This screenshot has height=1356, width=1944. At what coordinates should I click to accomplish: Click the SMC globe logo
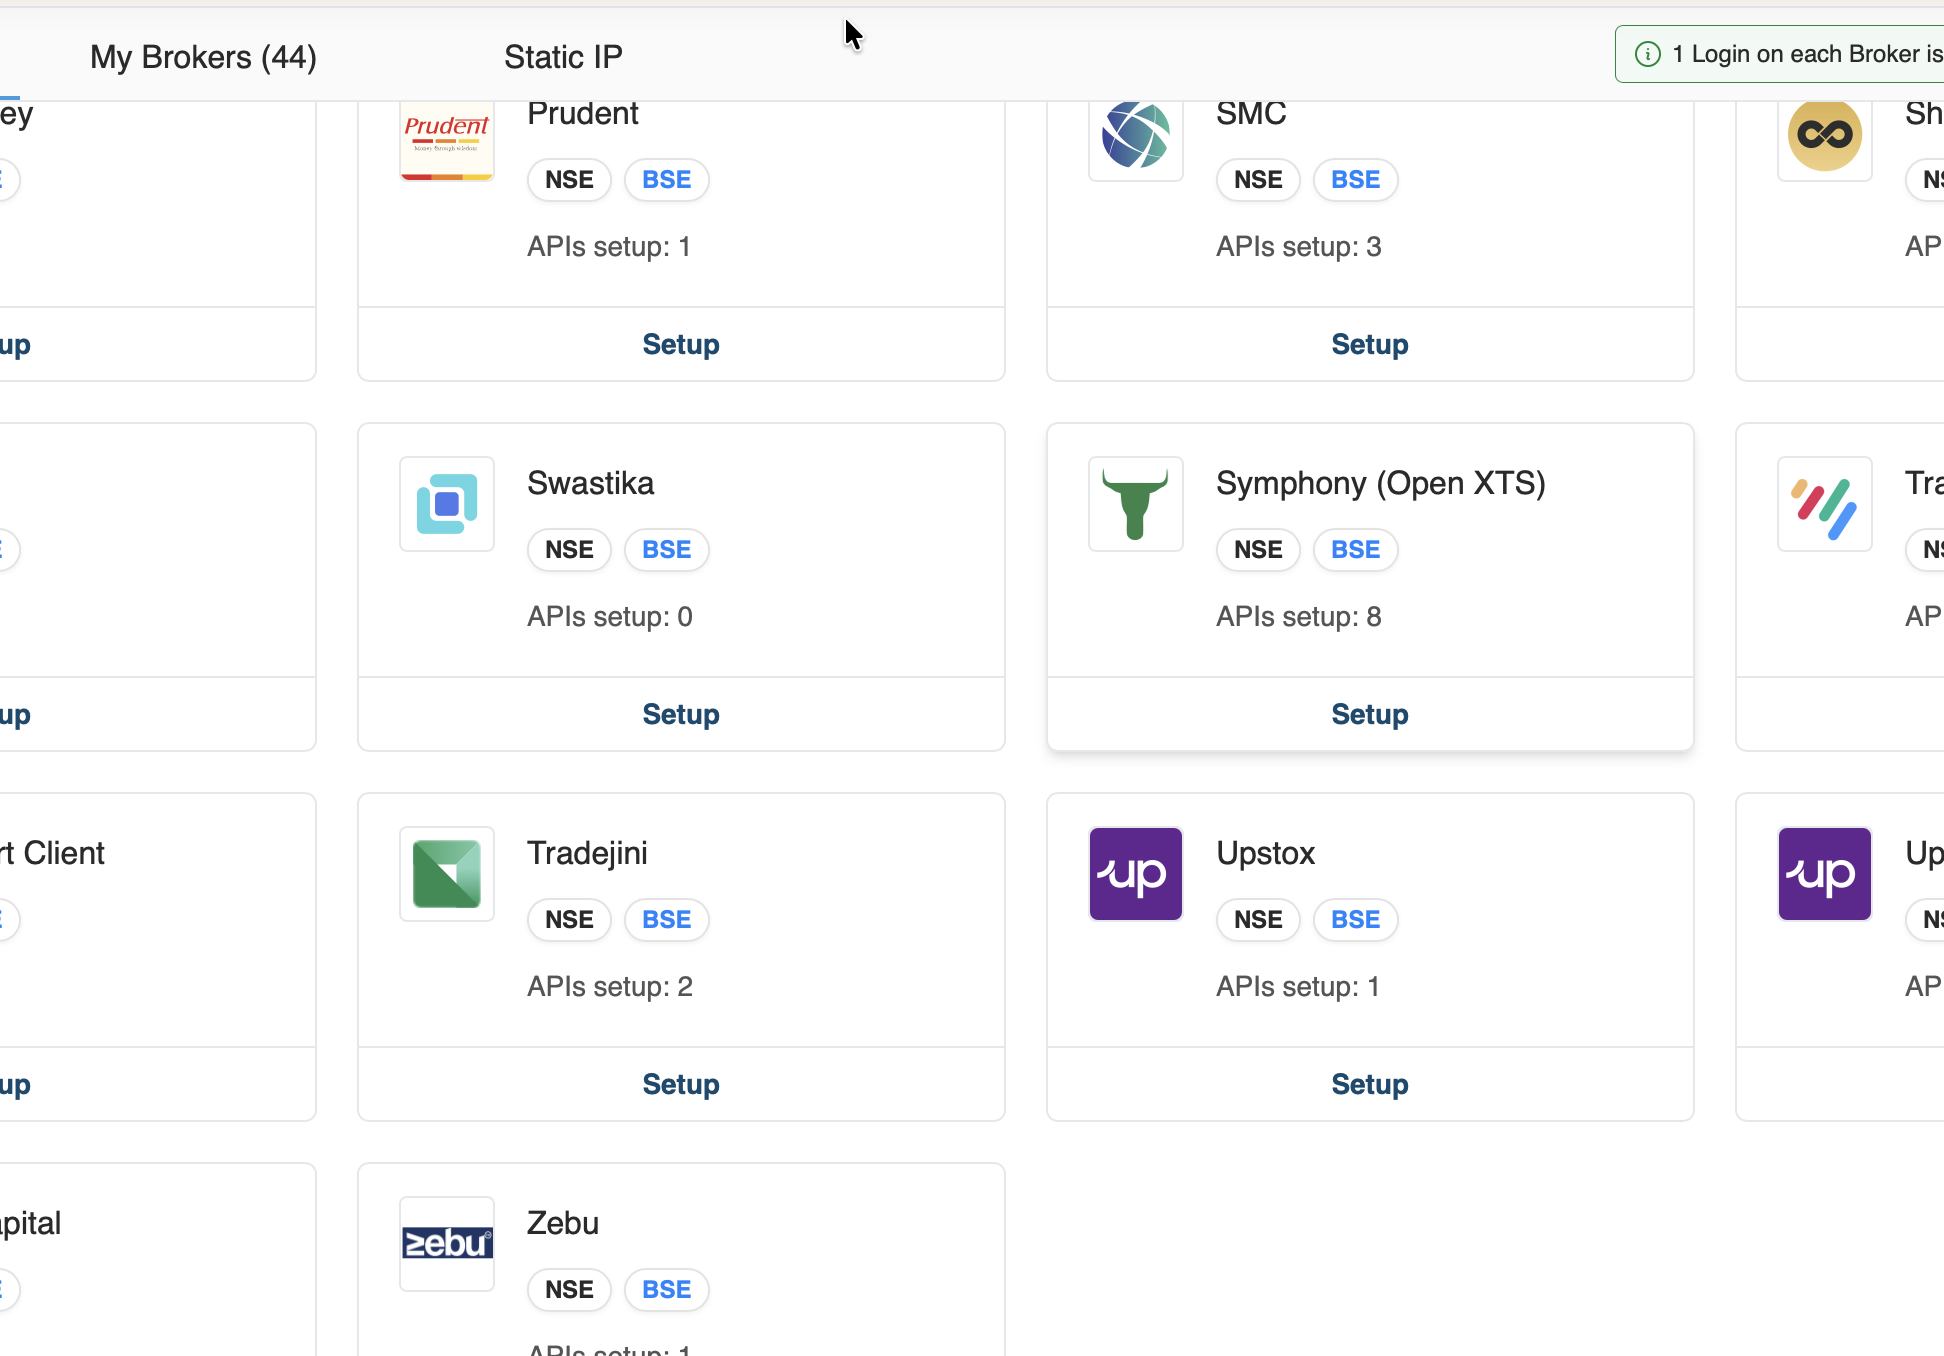tap(1135, 135)
